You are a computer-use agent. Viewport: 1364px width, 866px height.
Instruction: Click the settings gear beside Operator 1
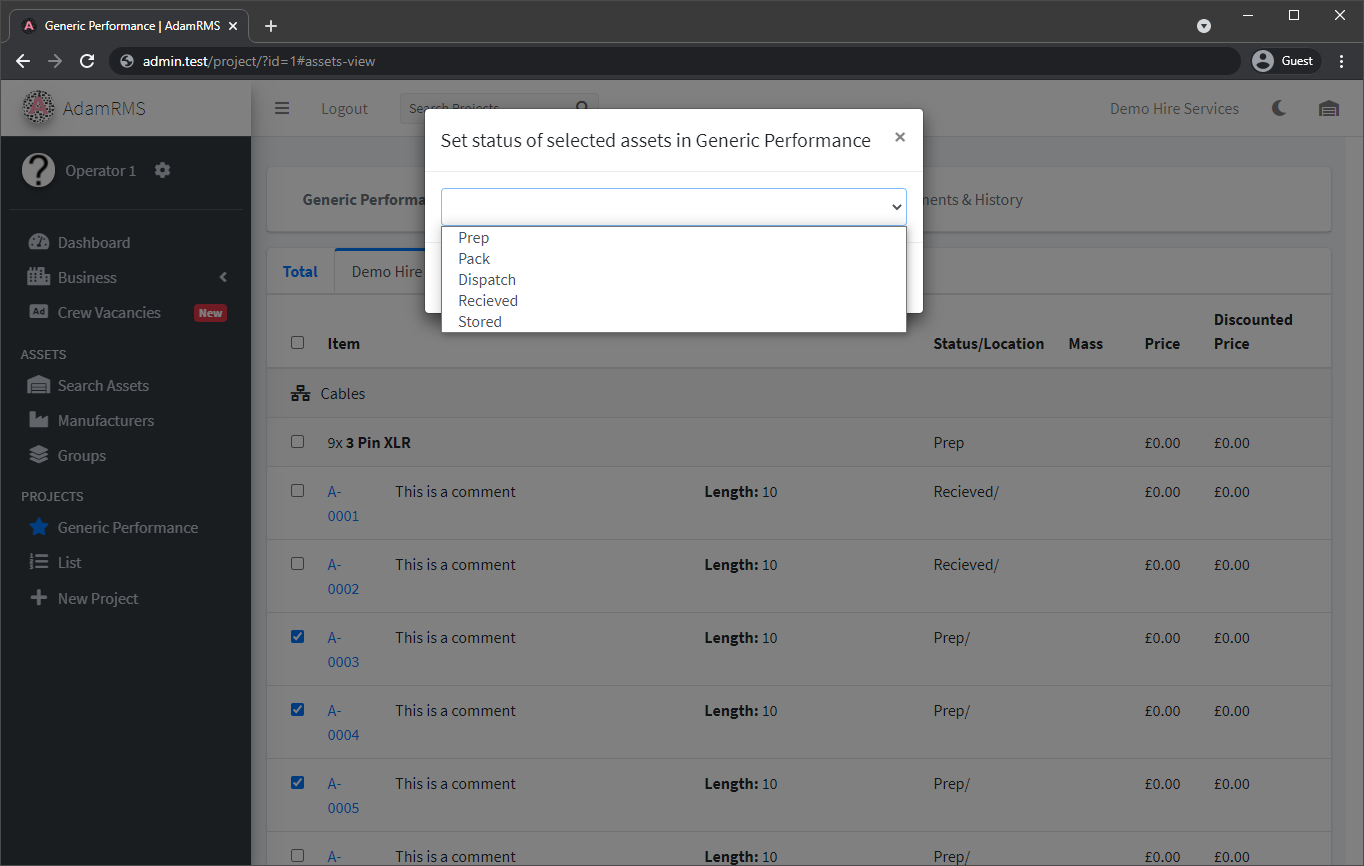tap(162, 170)
